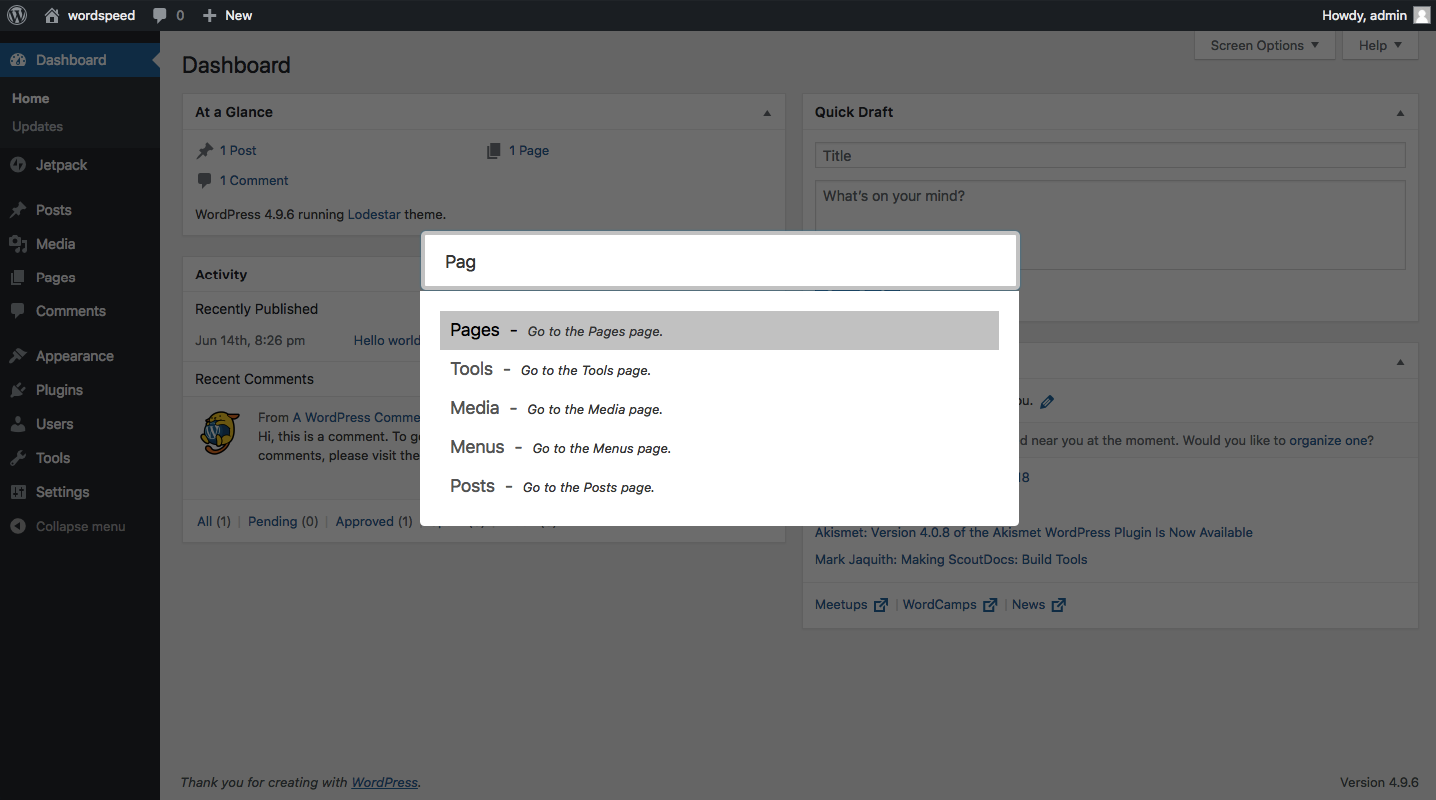
Task: Click the Tools wrench icon
Action: point(18,458)
